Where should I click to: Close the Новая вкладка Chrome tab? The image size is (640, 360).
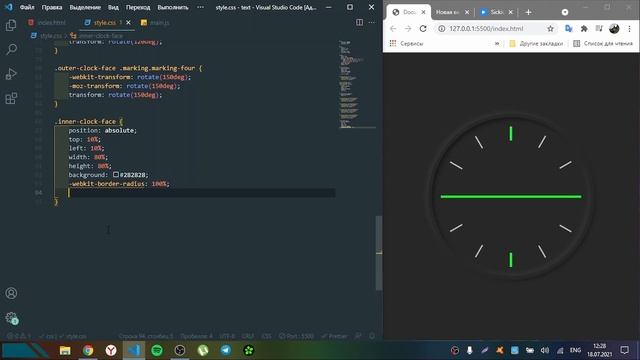[x=467, y=12]
